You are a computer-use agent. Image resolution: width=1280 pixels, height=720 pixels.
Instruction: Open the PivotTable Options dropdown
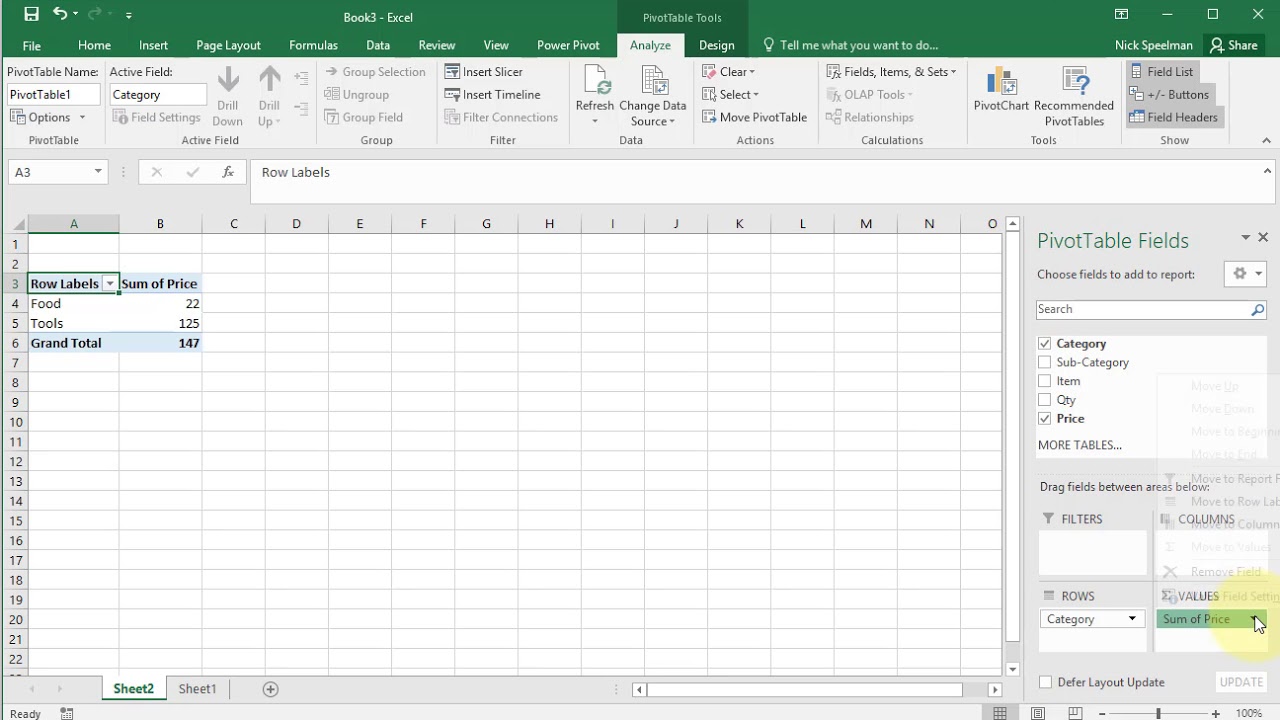click(x=48, y=117)
